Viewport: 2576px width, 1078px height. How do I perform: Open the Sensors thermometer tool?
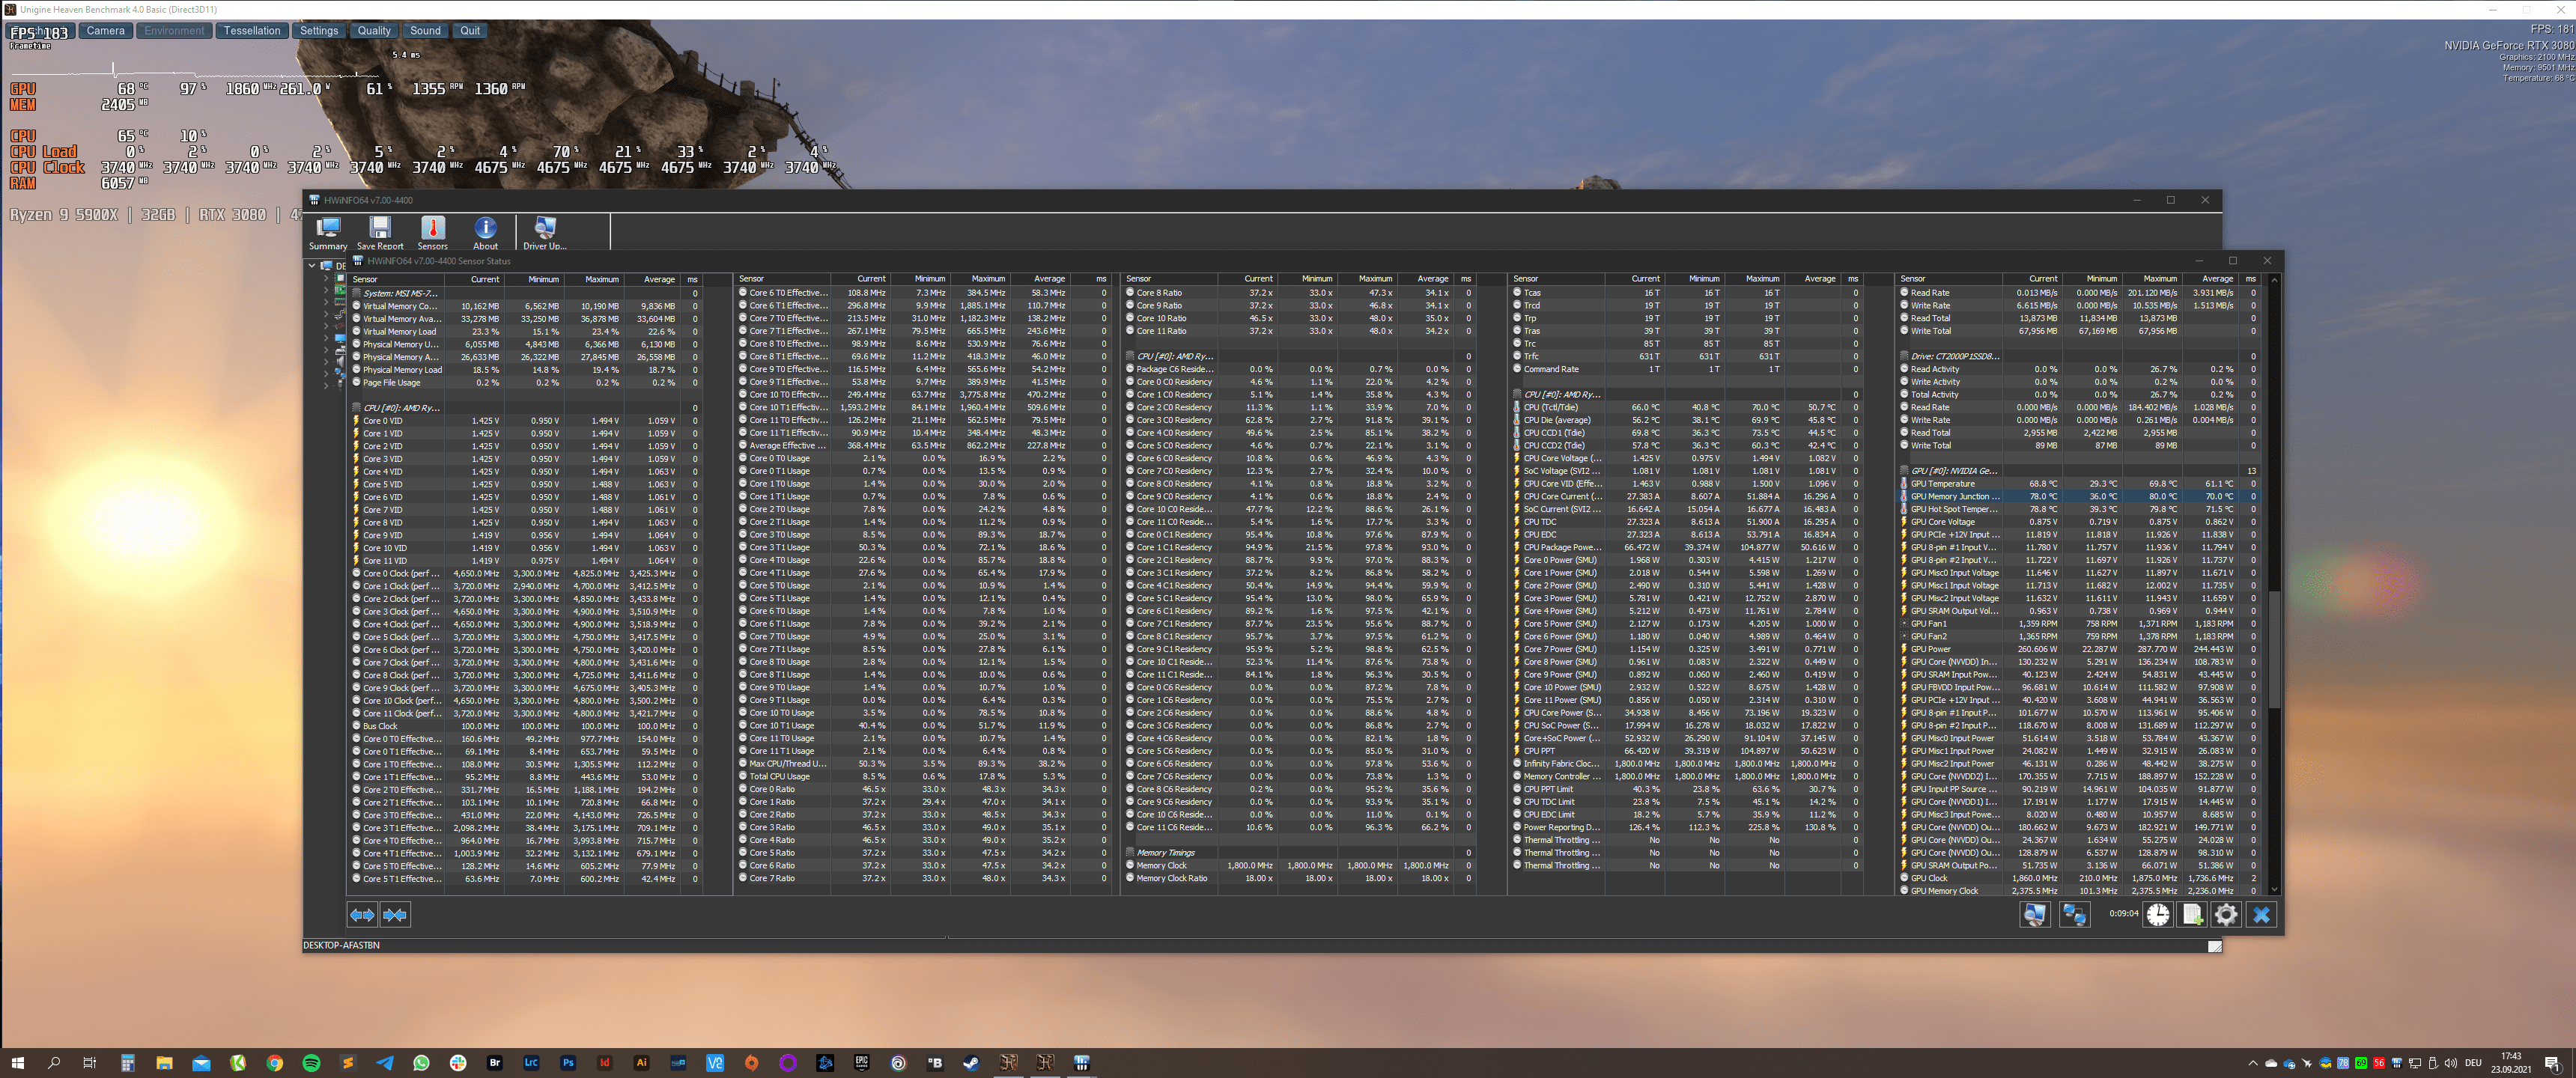click(x=432, y=232)
